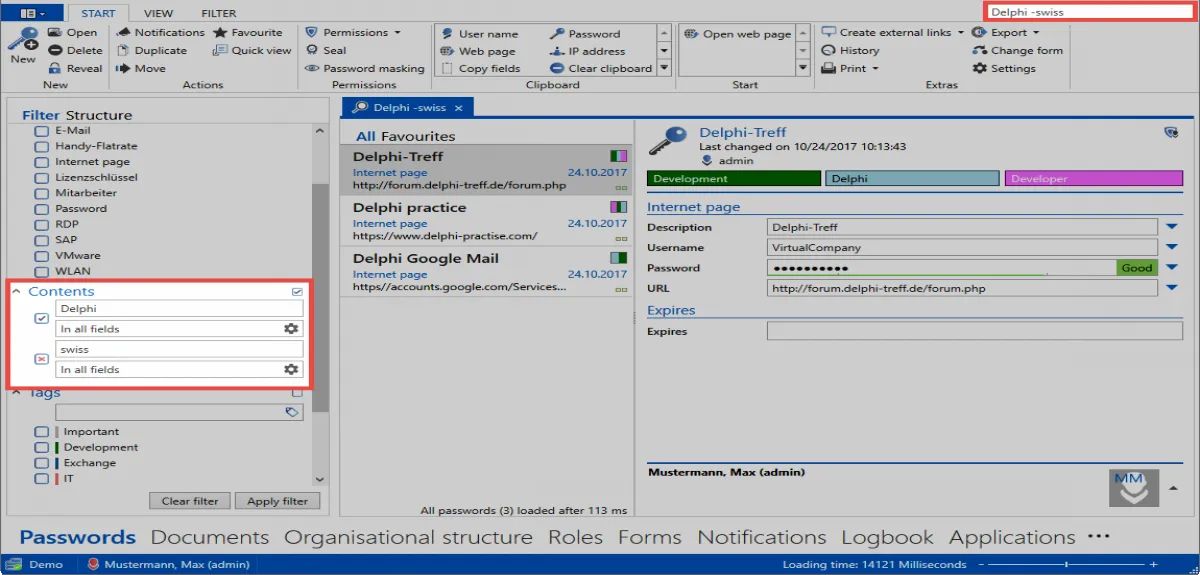Open record History
This screenshot has height=575, width=1200.
[x=850, y=51]
